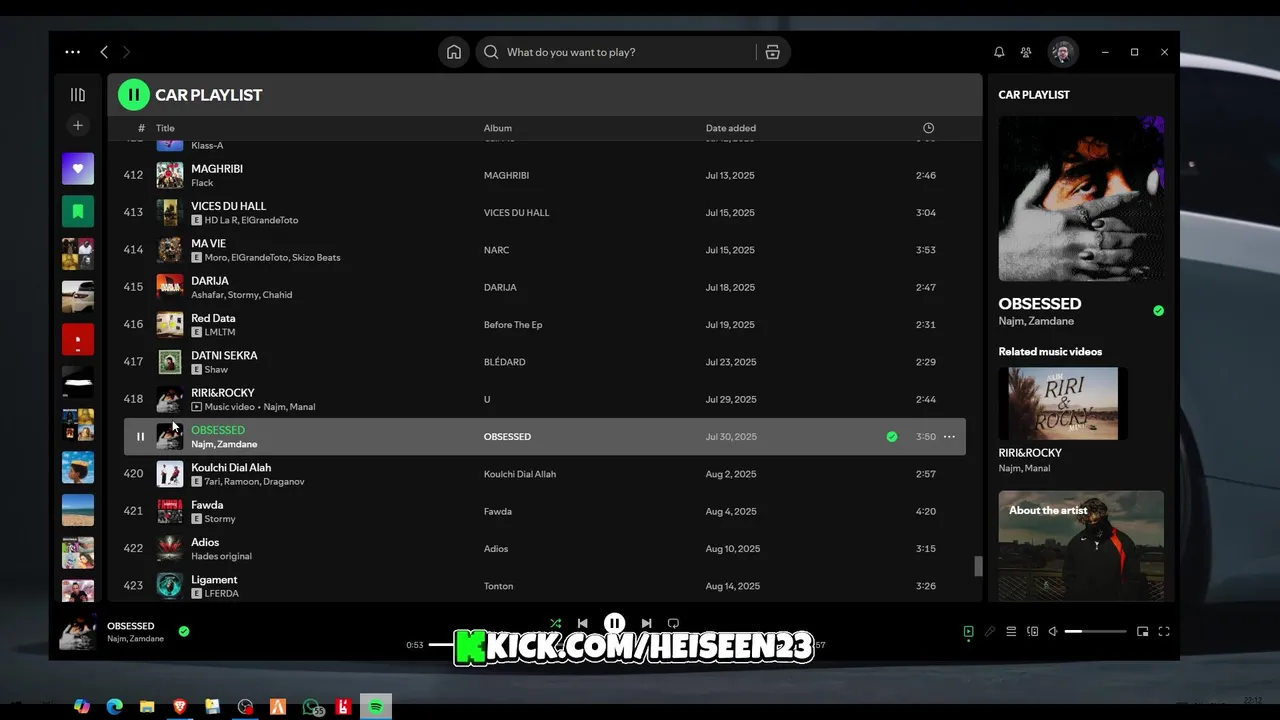The height and width of the screenshot is (720, 1280).
Task: Click the lyrics microphone icon
Action: click(990, 632)
